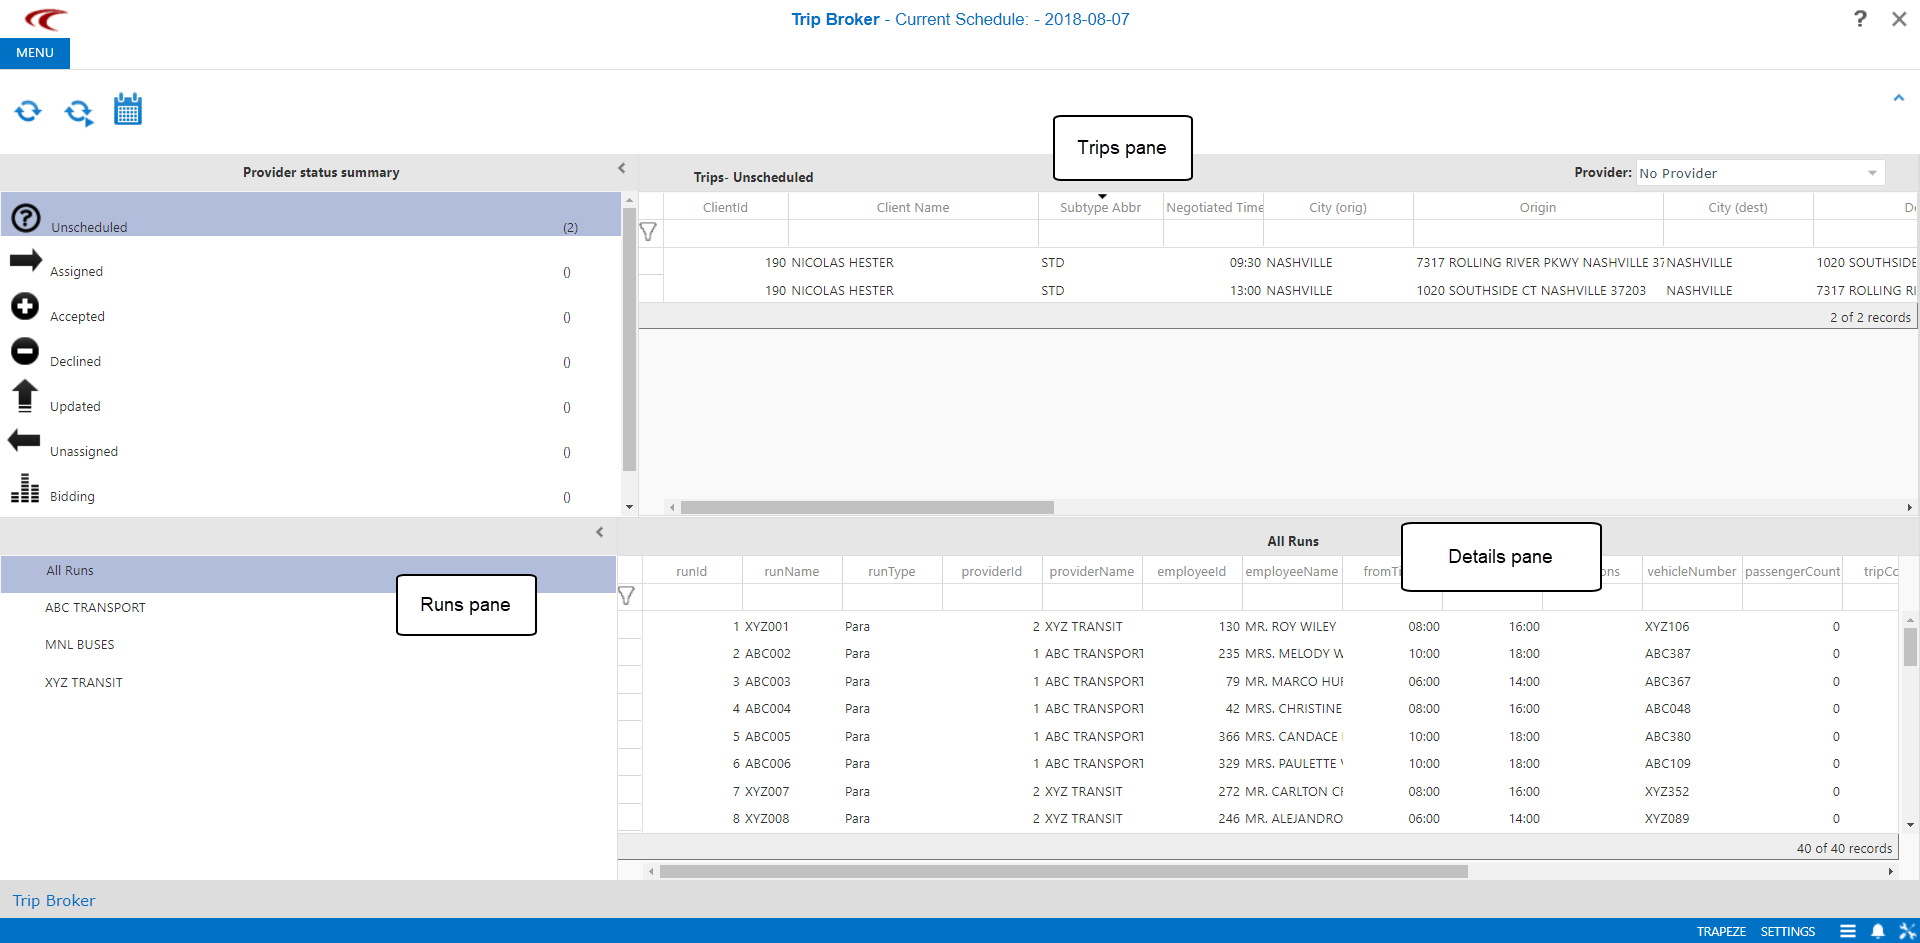Screen dimensions: 1920x943
Task: Click the Declined status icon
Action: coord(24,351)
